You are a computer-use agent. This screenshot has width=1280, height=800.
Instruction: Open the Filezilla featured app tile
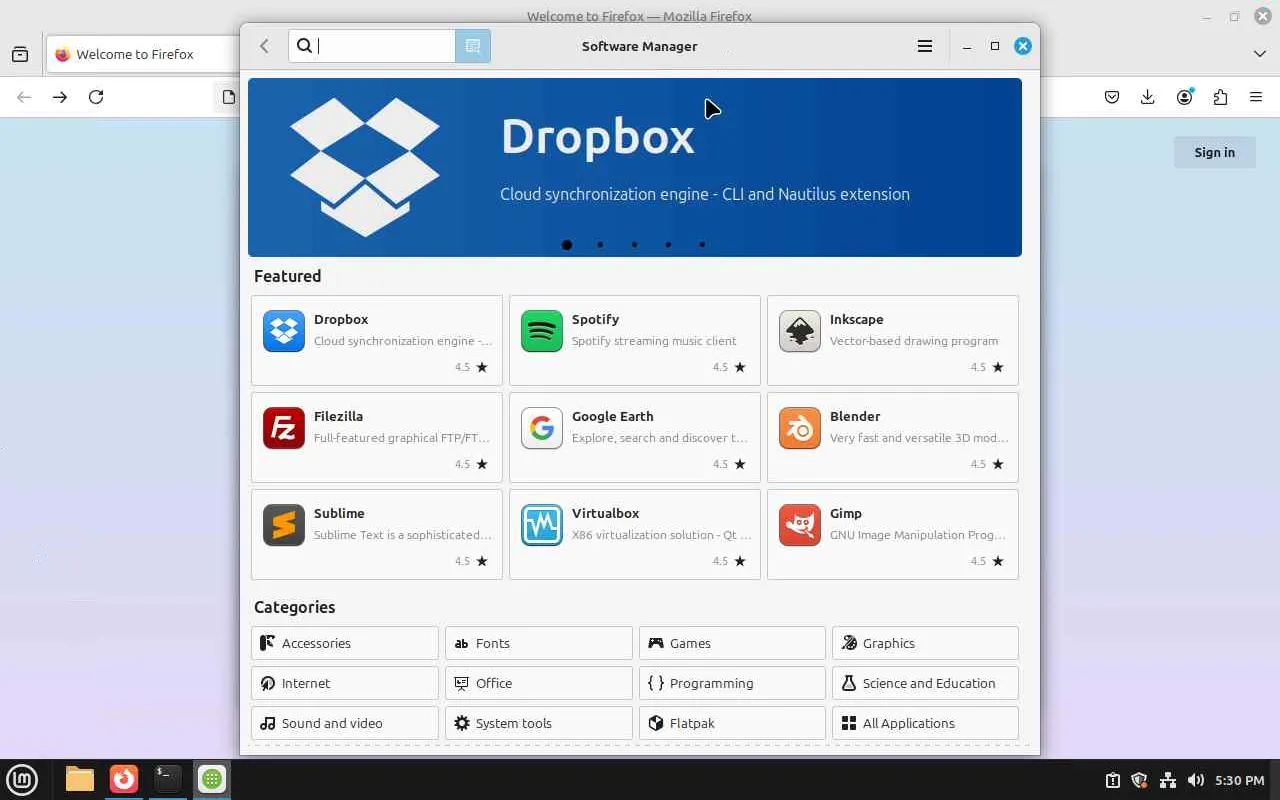coord(377,437)
